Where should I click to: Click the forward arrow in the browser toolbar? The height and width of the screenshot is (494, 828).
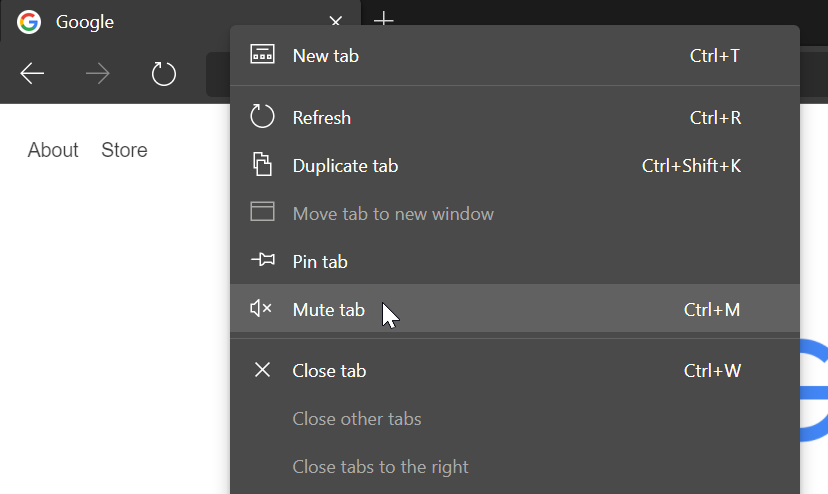[98, 74]
